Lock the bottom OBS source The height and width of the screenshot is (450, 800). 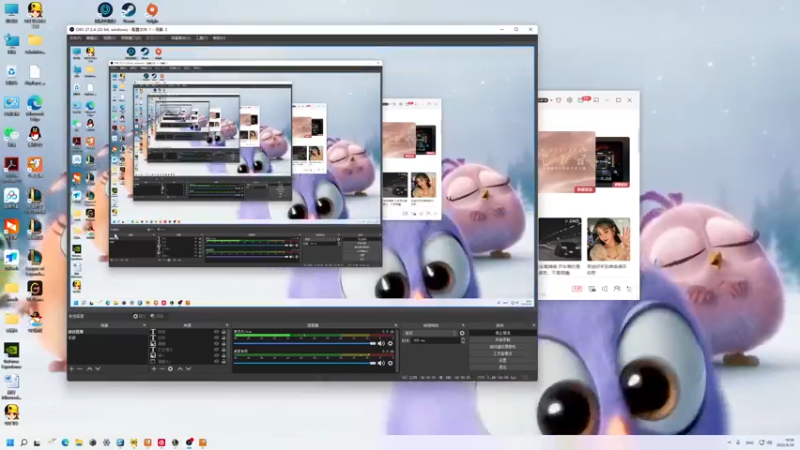223,361
